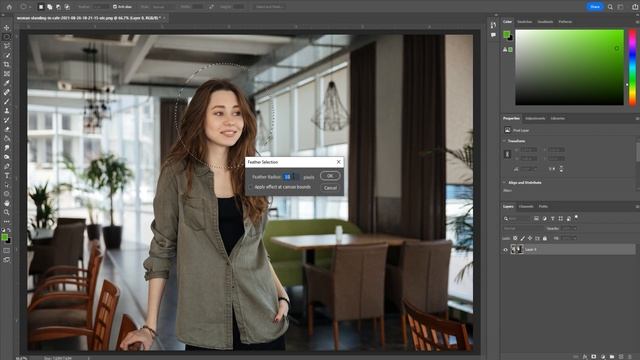Click Cancel in Feather Selection dialog
This screenshot has height=360, width=640.
click(330, 188)
